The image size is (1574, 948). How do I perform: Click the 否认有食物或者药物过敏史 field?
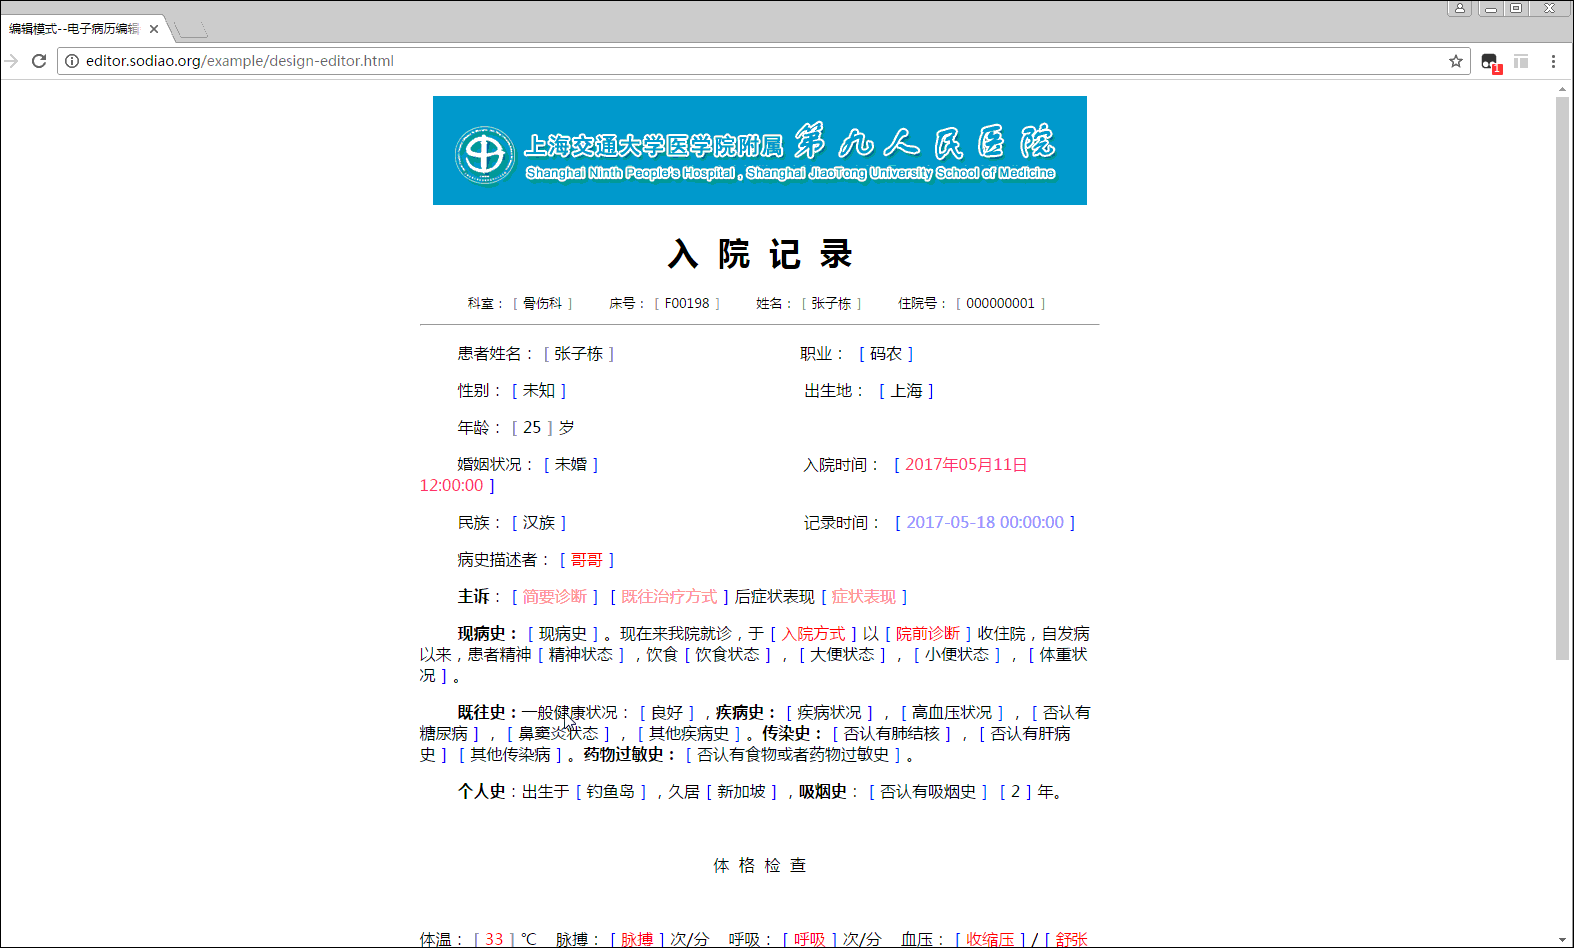click(793, 755)
